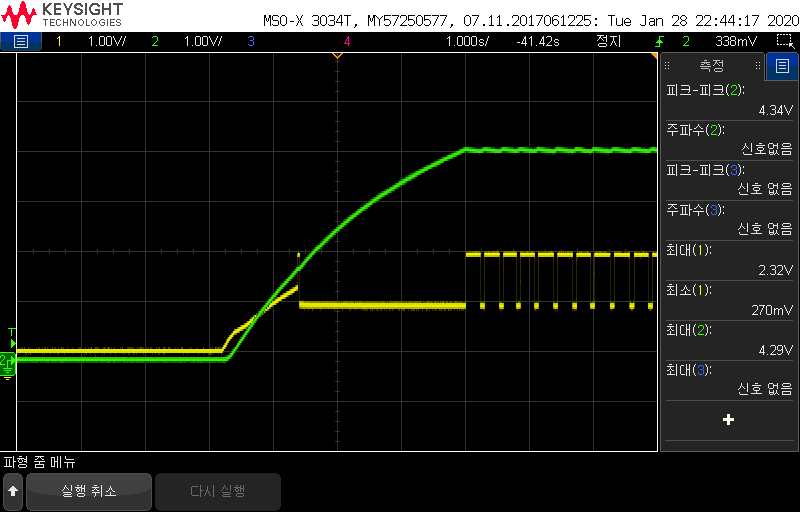Click the trigger level T marker

pyautogui.click(x=12, y=338)
